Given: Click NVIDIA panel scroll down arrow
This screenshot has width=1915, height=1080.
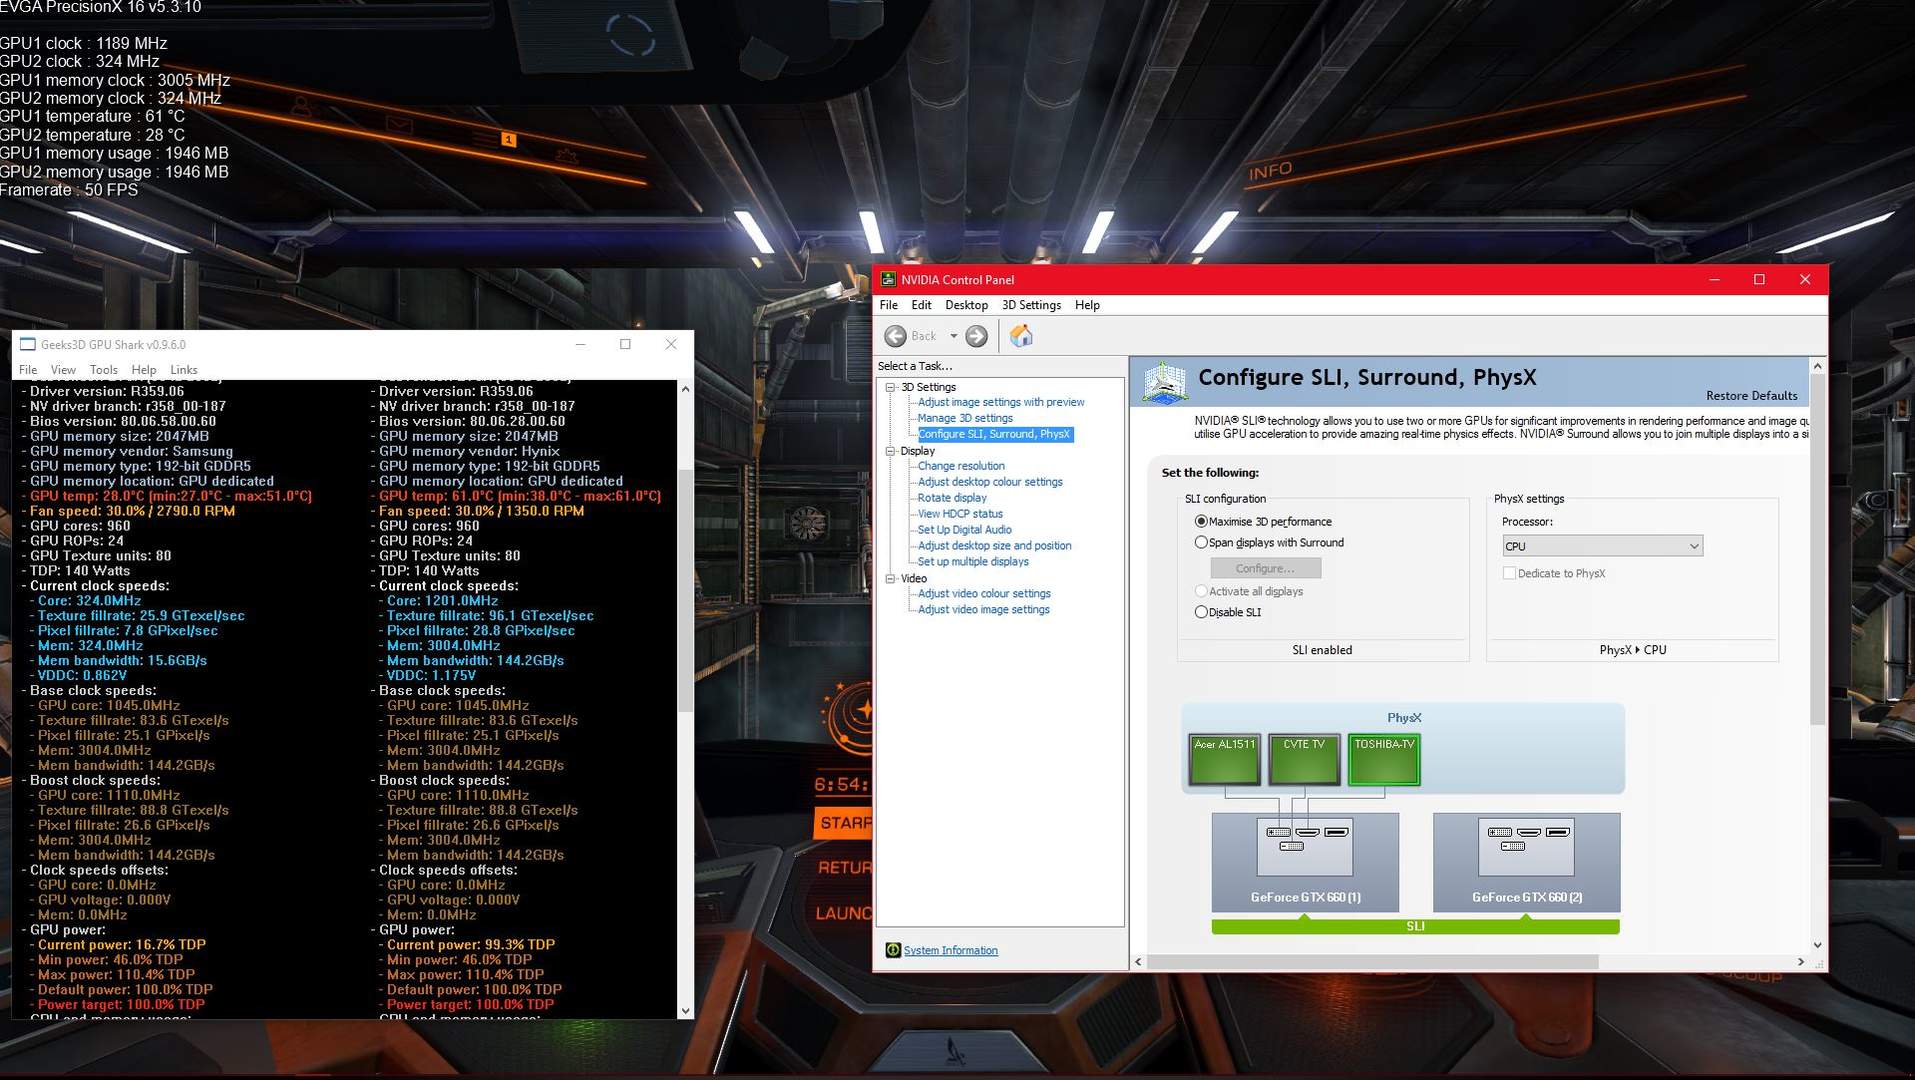Looking at the screenshot, I should 1818,945.
